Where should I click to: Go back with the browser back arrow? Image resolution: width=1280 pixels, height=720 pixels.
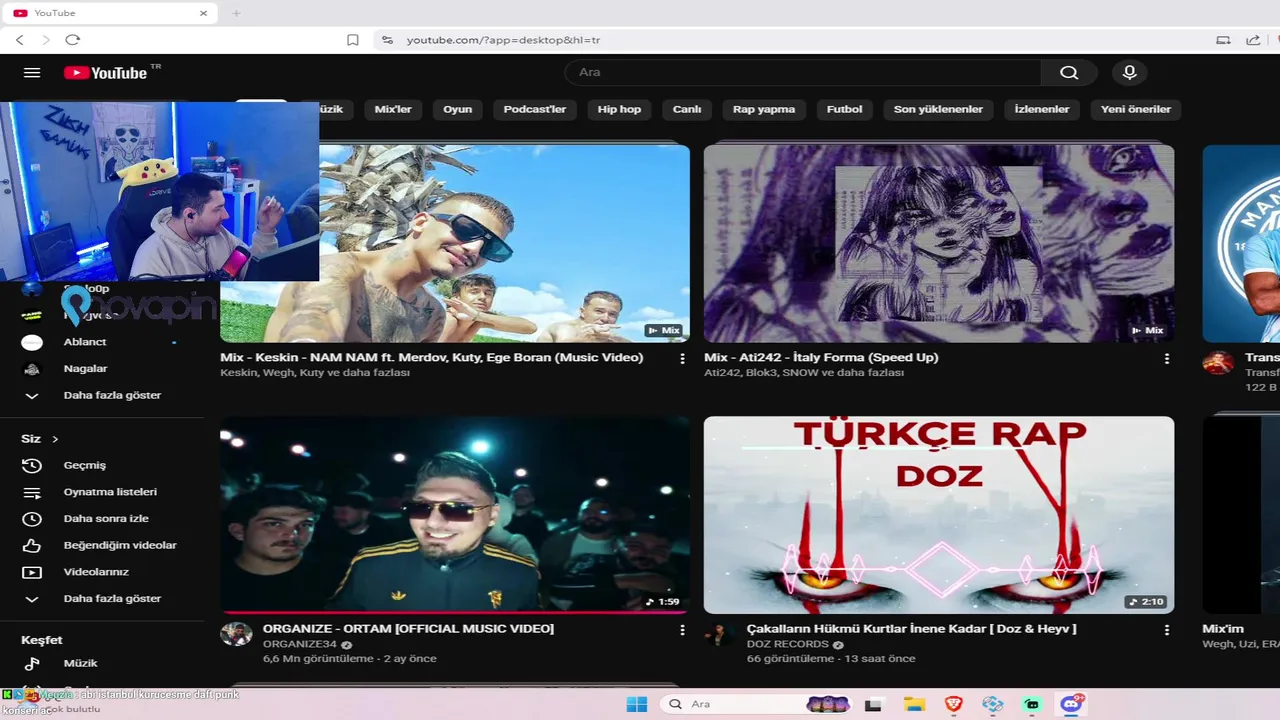(20, 40)
